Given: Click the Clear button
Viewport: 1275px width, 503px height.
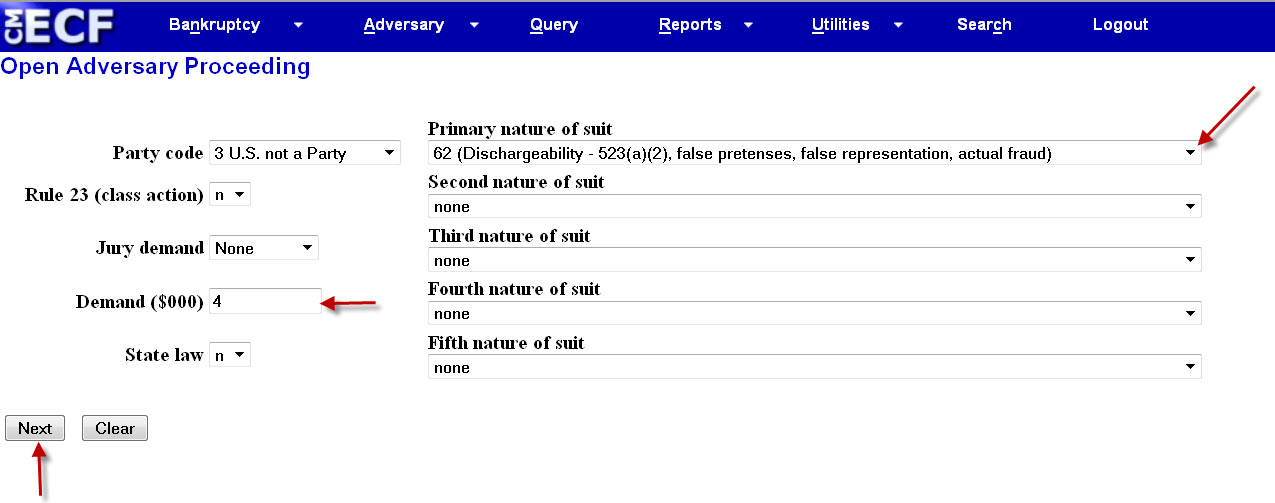Looking at the screenshot, I should point(115,428).
